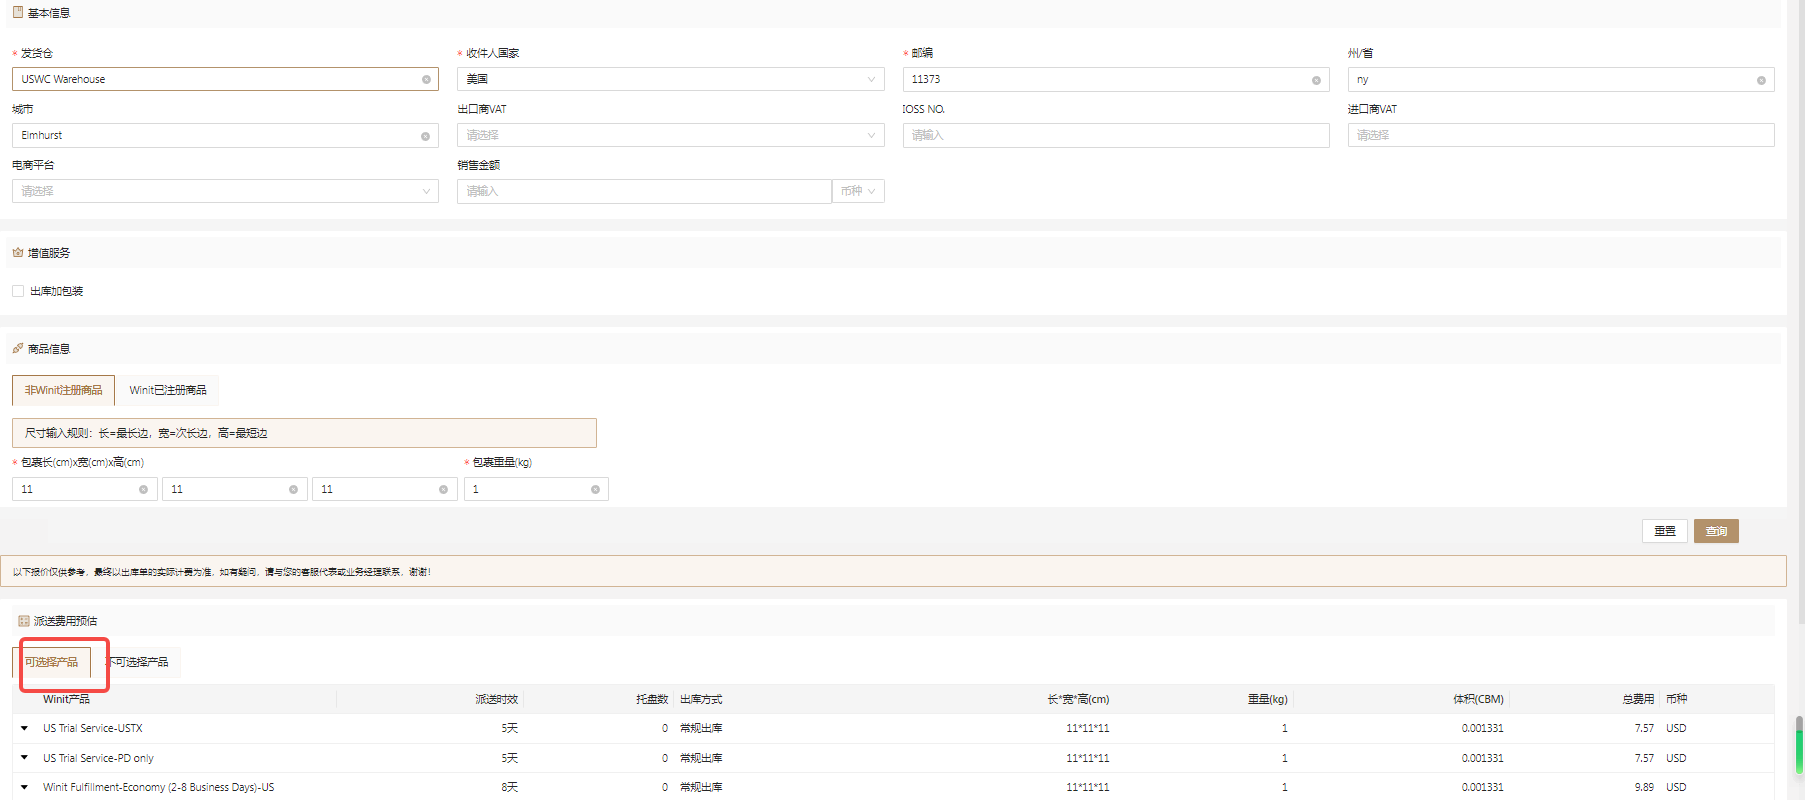1805x800 pixels.
Task: Switch to the 非Winit注册商品 tab
Action: 63,390
